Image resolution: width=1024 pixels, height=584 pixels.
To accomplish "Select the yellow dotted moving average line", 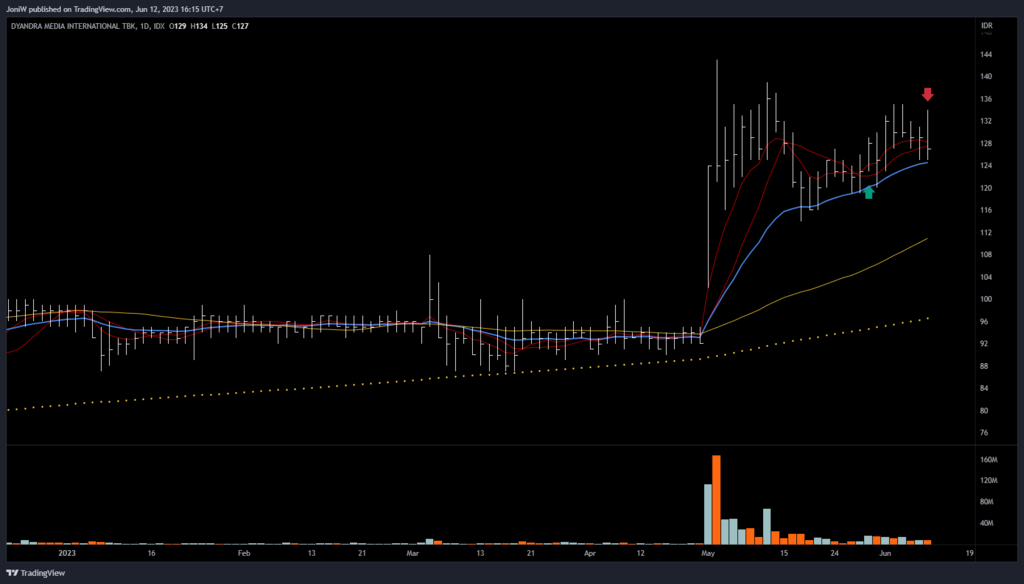I will coord(500,373).
